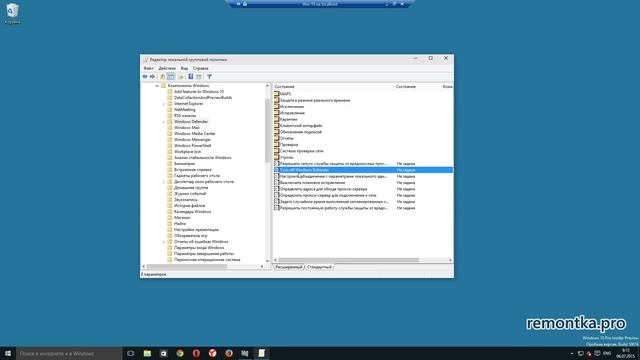This screenshot has height=360, width=640.
Task: Select Определить адреса для обхода прокси-сервера policy
Action: (323, 189)
